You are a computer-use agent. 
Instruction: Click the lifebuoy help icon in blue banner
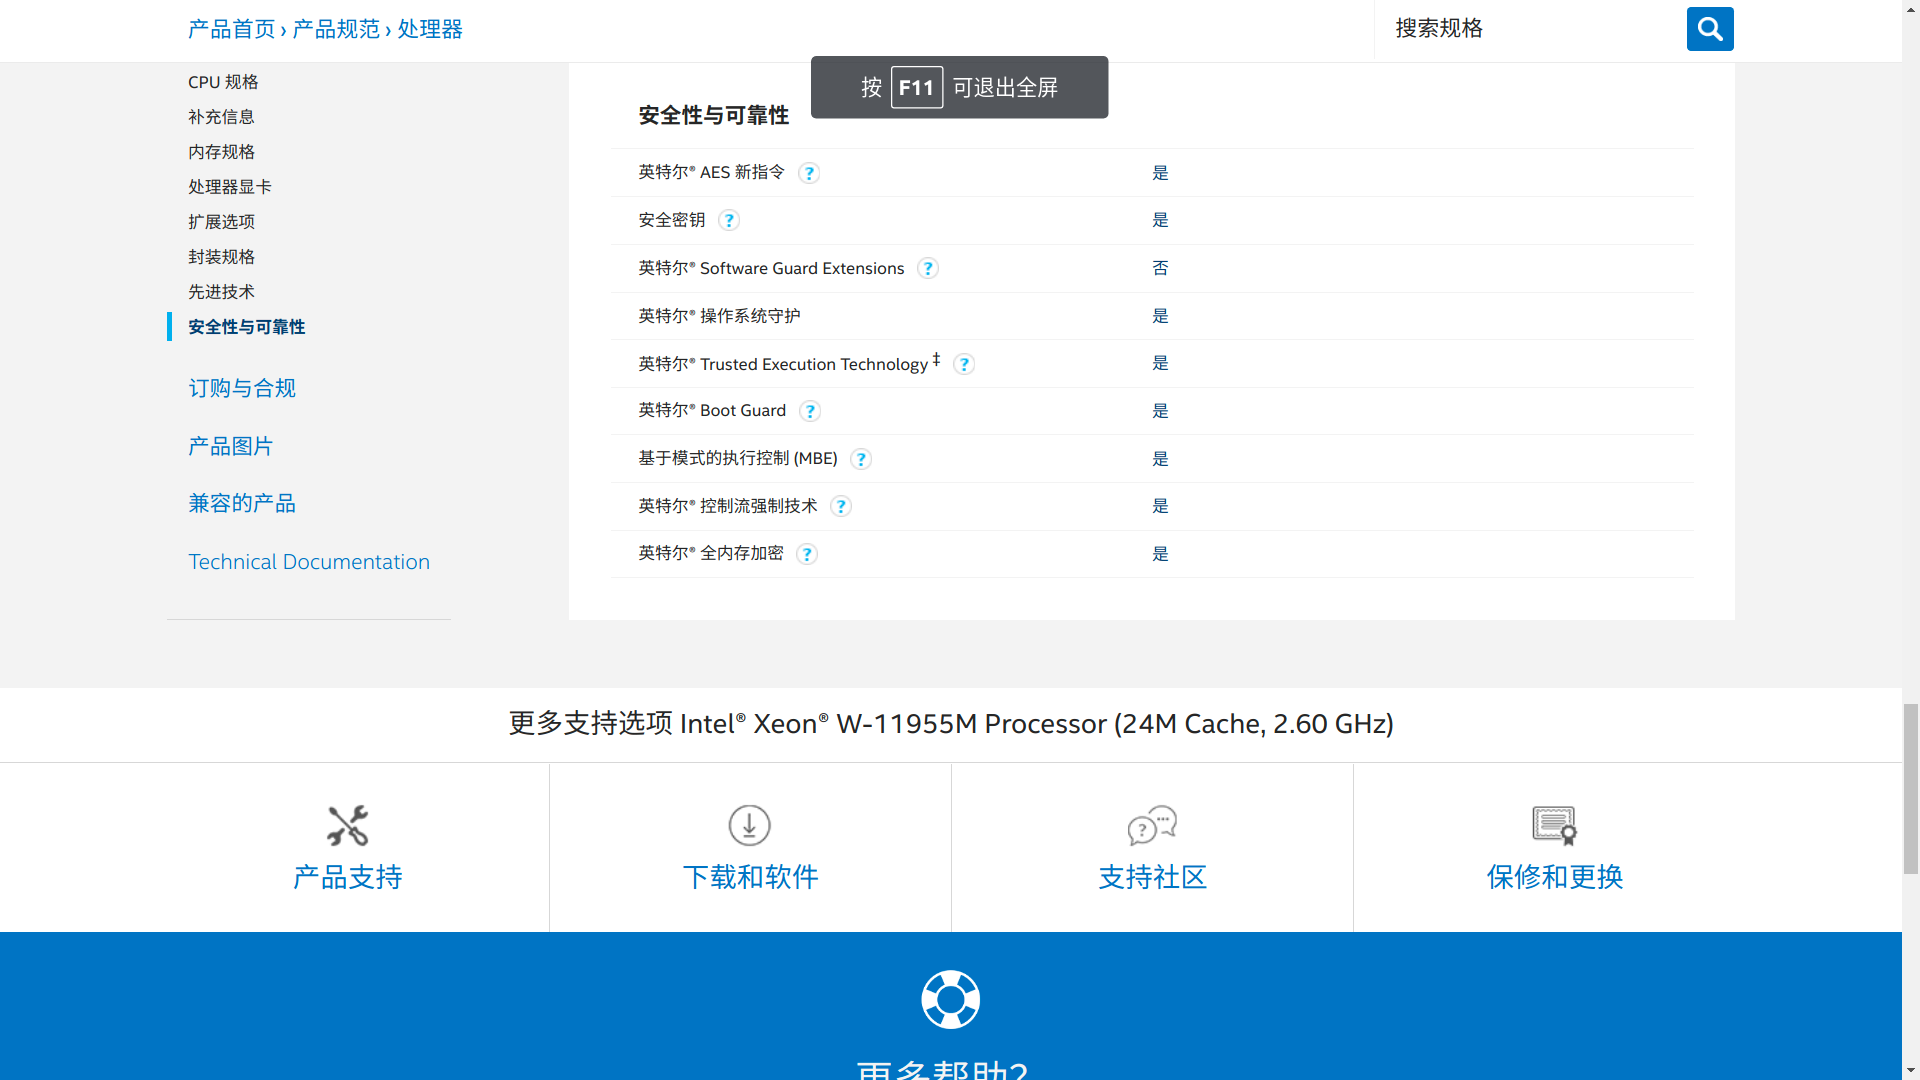951,999
